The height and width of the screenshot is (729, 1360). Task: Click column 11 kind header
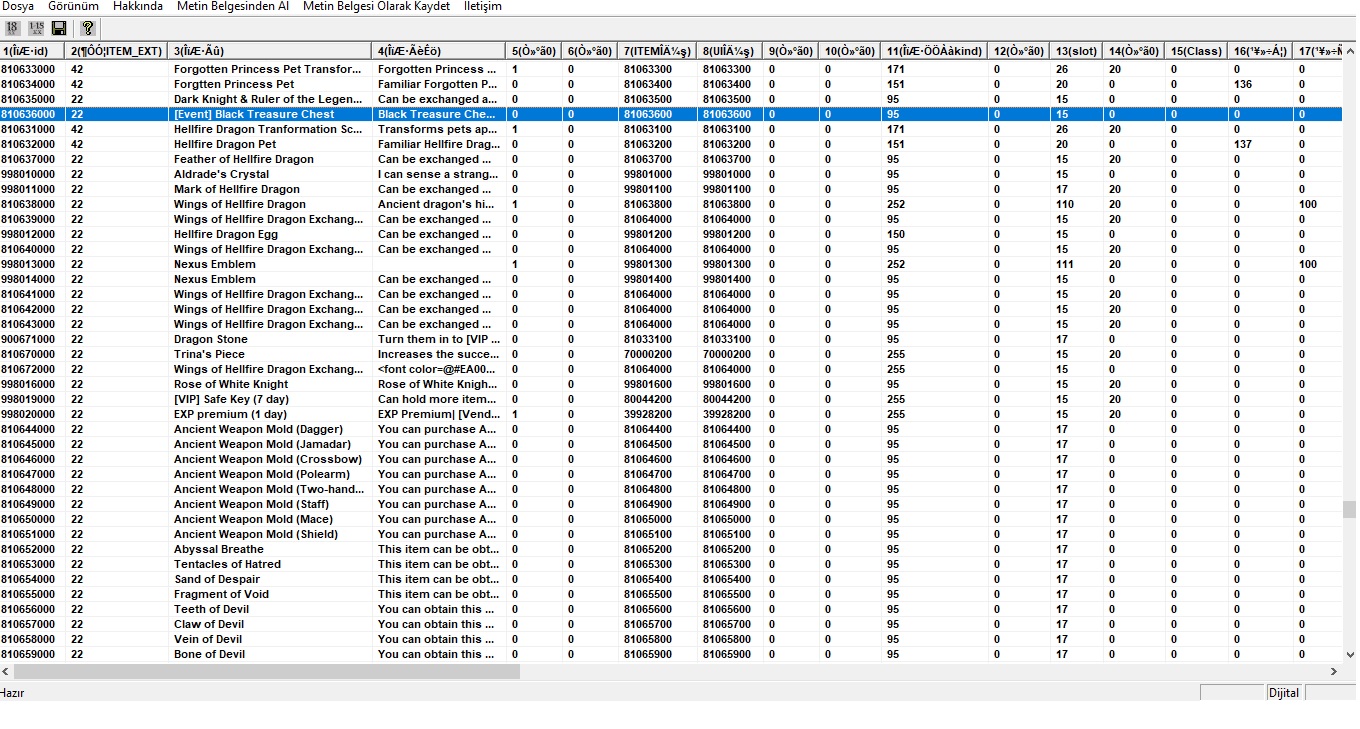point(935,51)
